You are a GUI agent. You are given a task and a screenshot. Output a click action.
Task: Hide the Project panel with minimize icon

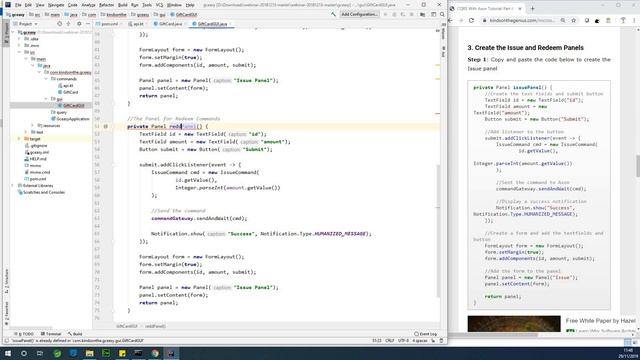88,24
